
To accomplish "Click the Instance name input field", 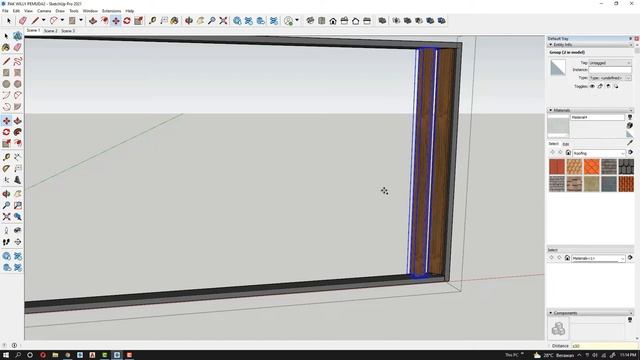I will (610, 70).
